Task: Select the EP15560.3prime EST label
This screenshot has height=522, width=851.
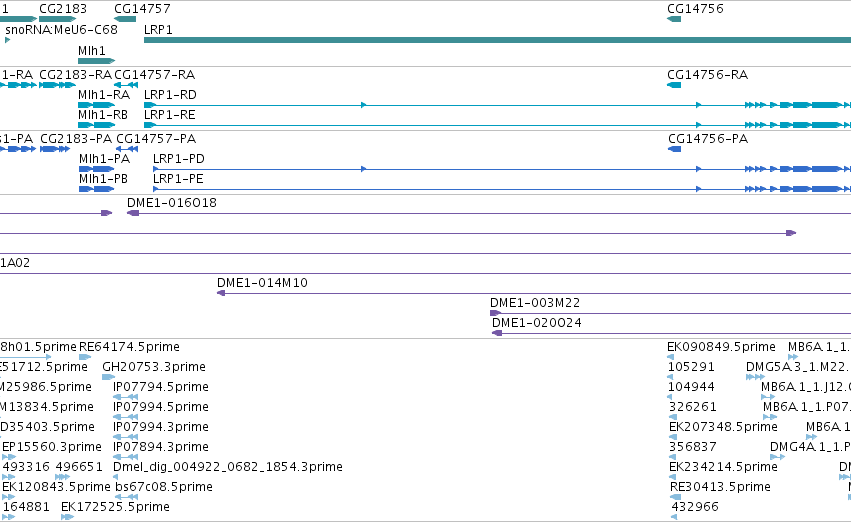Action: 52,447
